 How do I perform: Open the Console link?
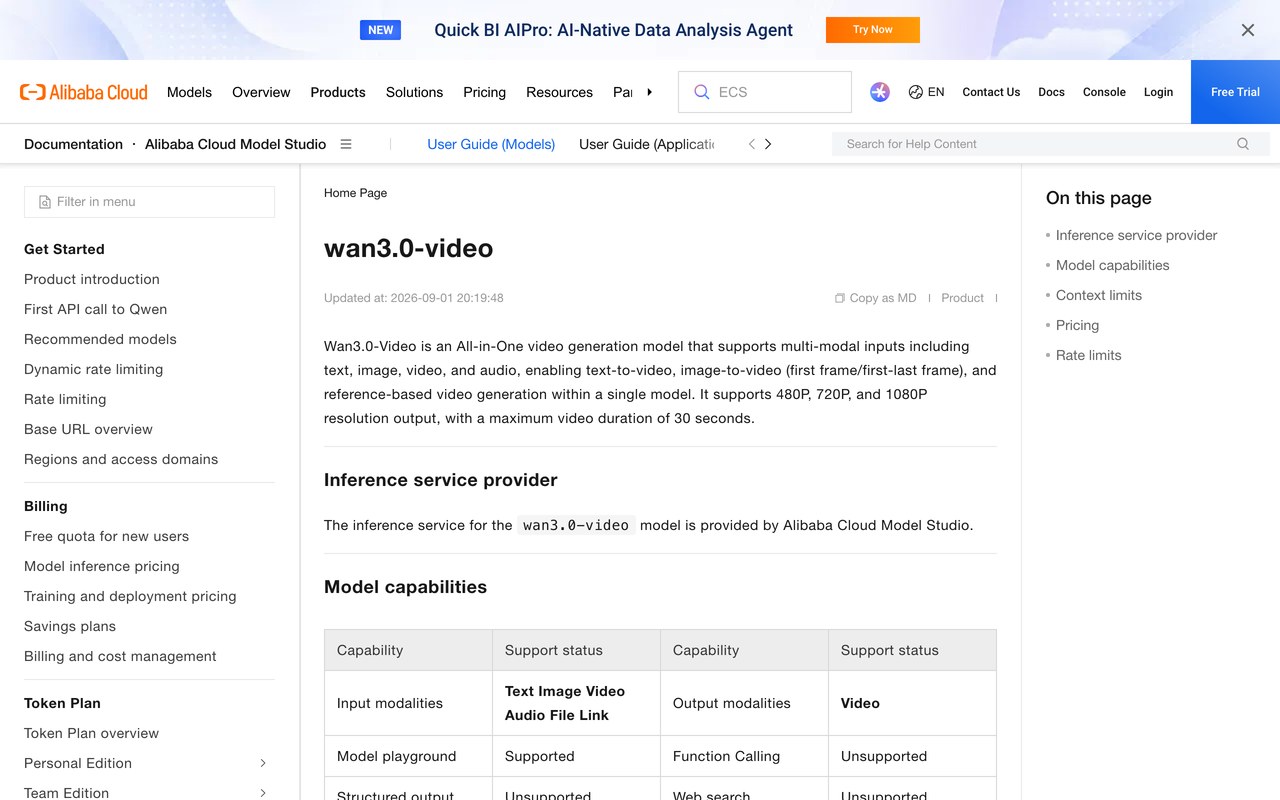point(1104,92)
